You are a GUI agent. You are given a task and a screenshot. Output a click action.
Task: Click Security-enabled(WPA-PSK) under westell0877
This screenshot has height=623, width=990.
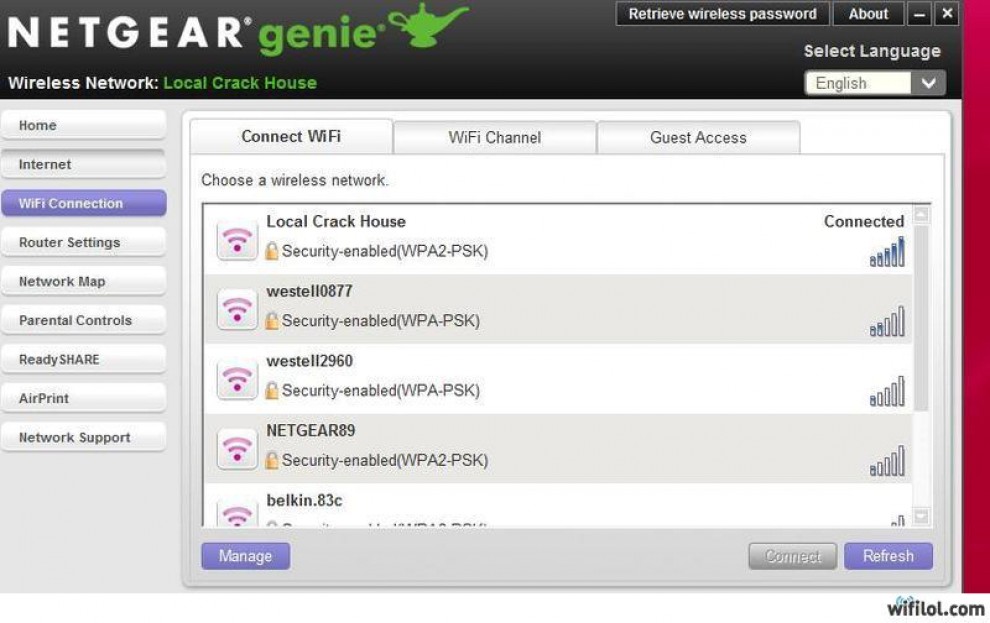[x=381, y=321]
